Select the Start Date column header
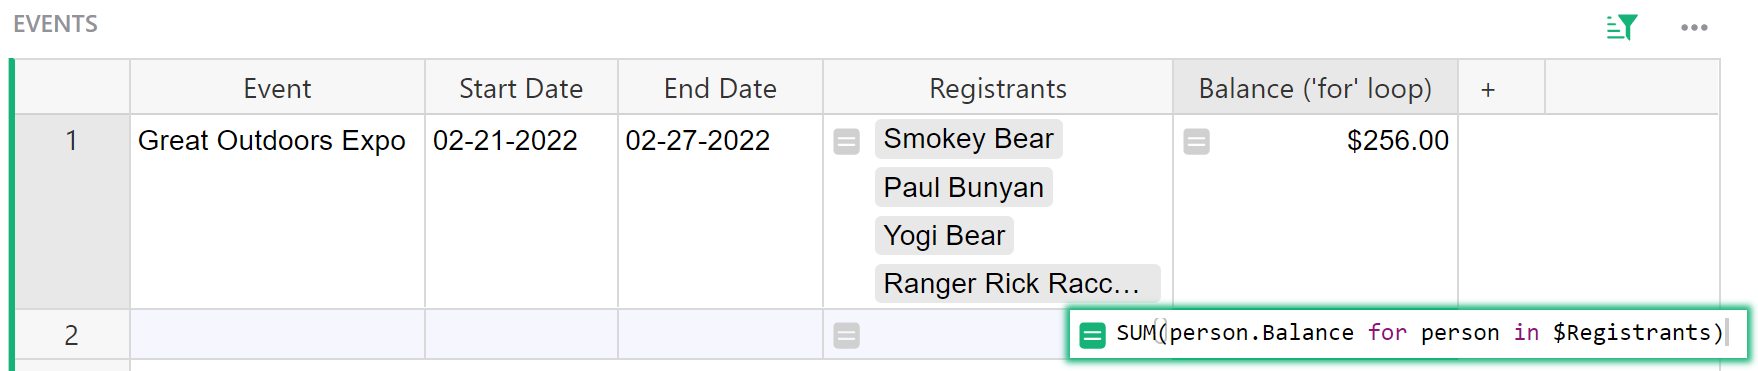This screenshot has height=371, width=1758. coord(521,88)
